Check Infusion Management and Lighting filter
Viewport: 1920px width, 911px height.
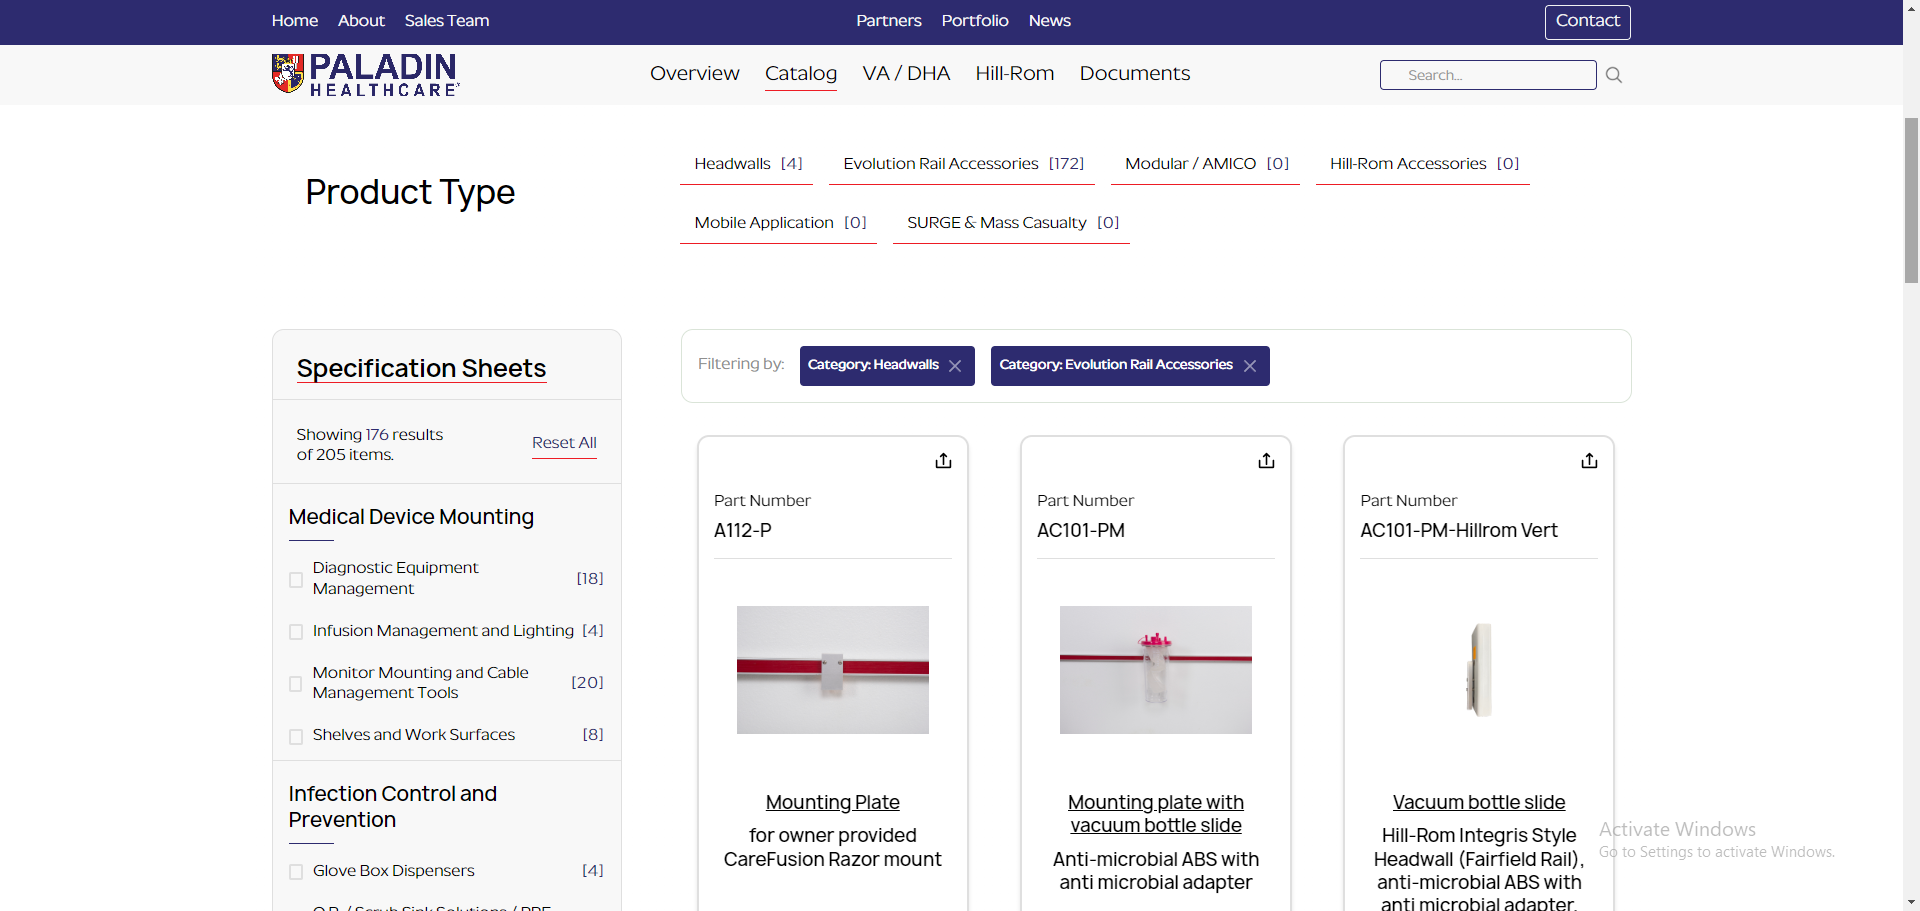click(x=296, y=632)
